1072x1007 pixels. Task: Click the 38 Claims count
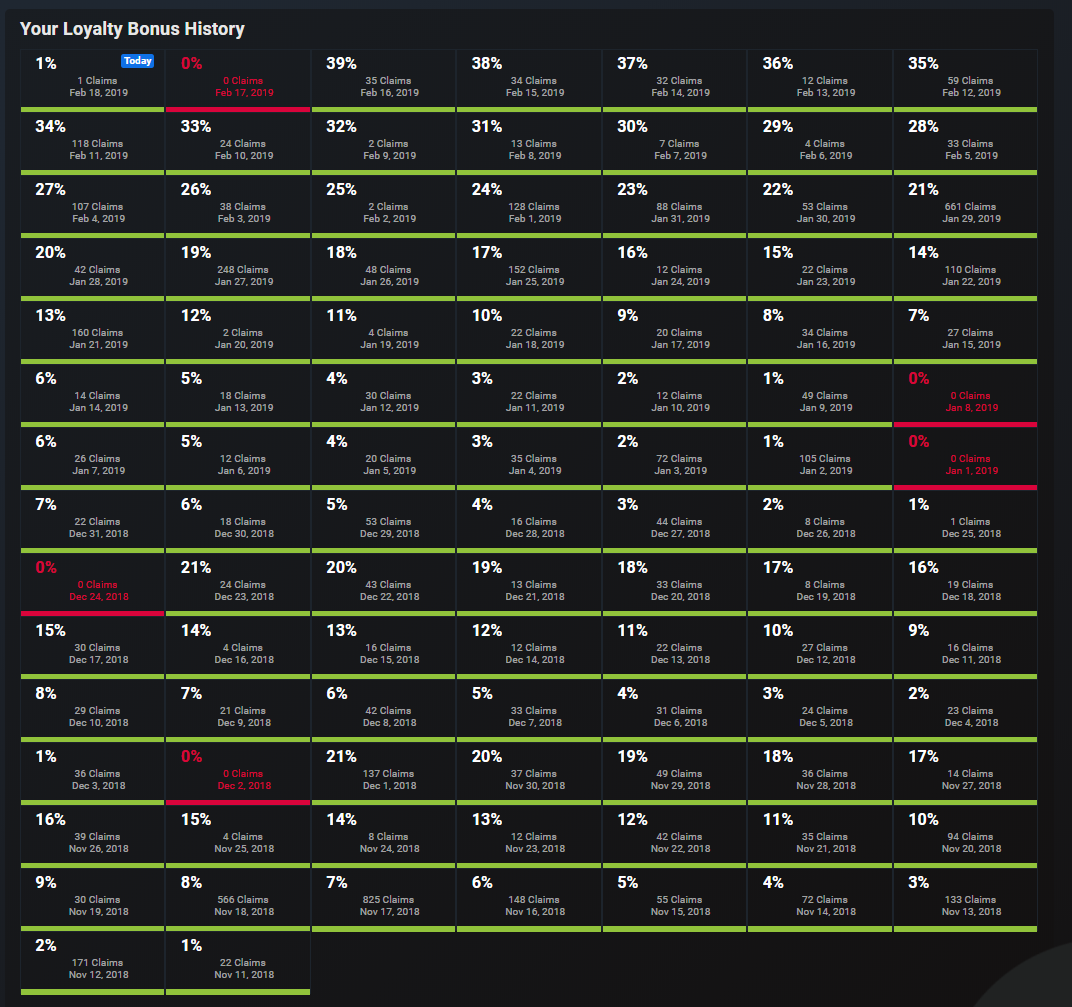[243, 206]
